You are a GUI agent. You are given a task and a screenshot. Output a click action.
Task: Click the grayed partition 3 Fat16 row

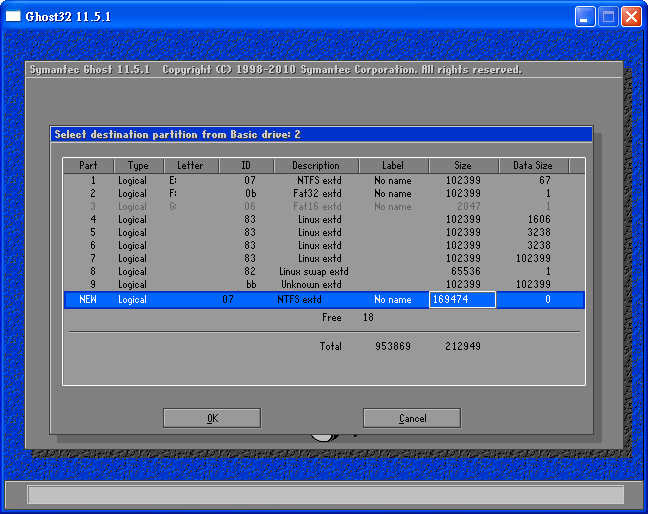point(324,206)
